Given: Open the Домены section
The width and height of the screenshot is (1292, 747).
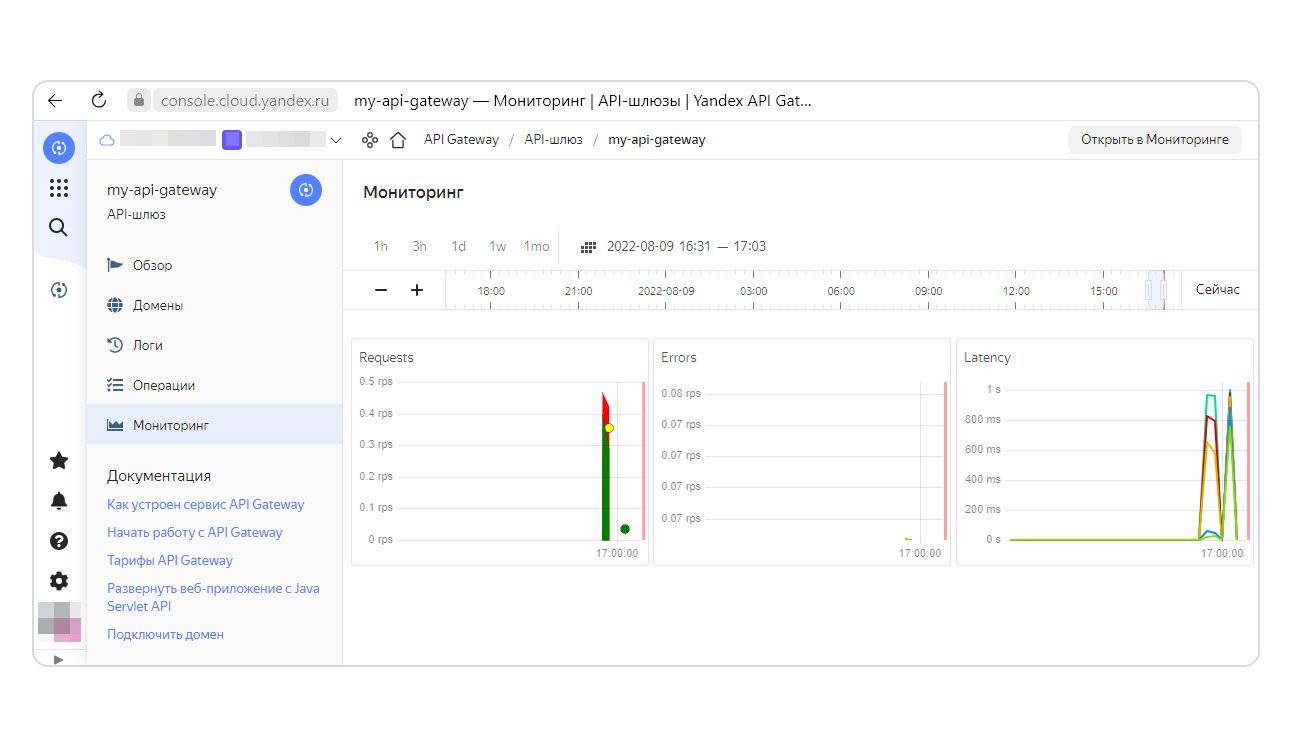Looking at the screenshot, I should click(x=214, y=305).
